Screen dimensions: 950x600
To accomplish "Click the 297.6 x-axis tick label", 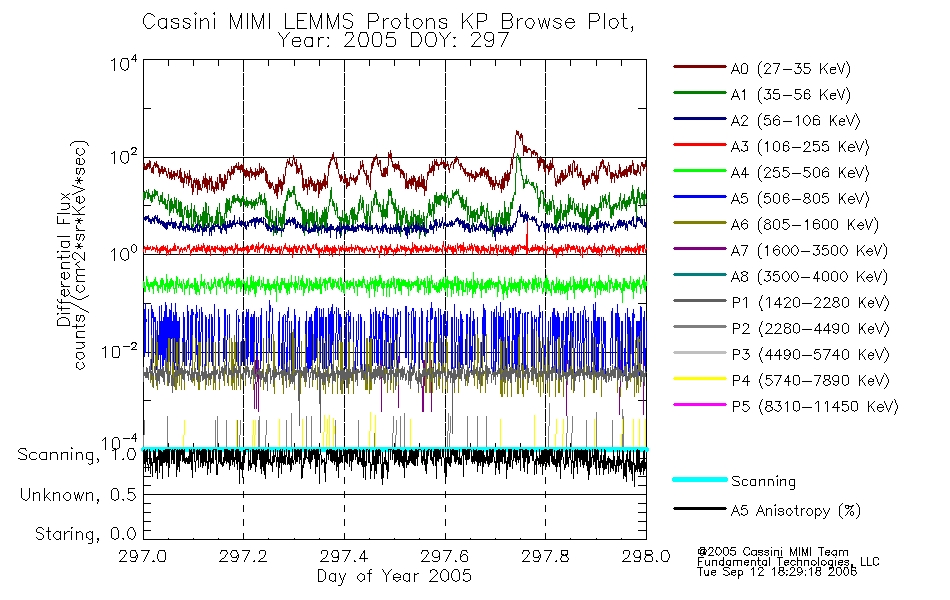I will pos(445,556).
